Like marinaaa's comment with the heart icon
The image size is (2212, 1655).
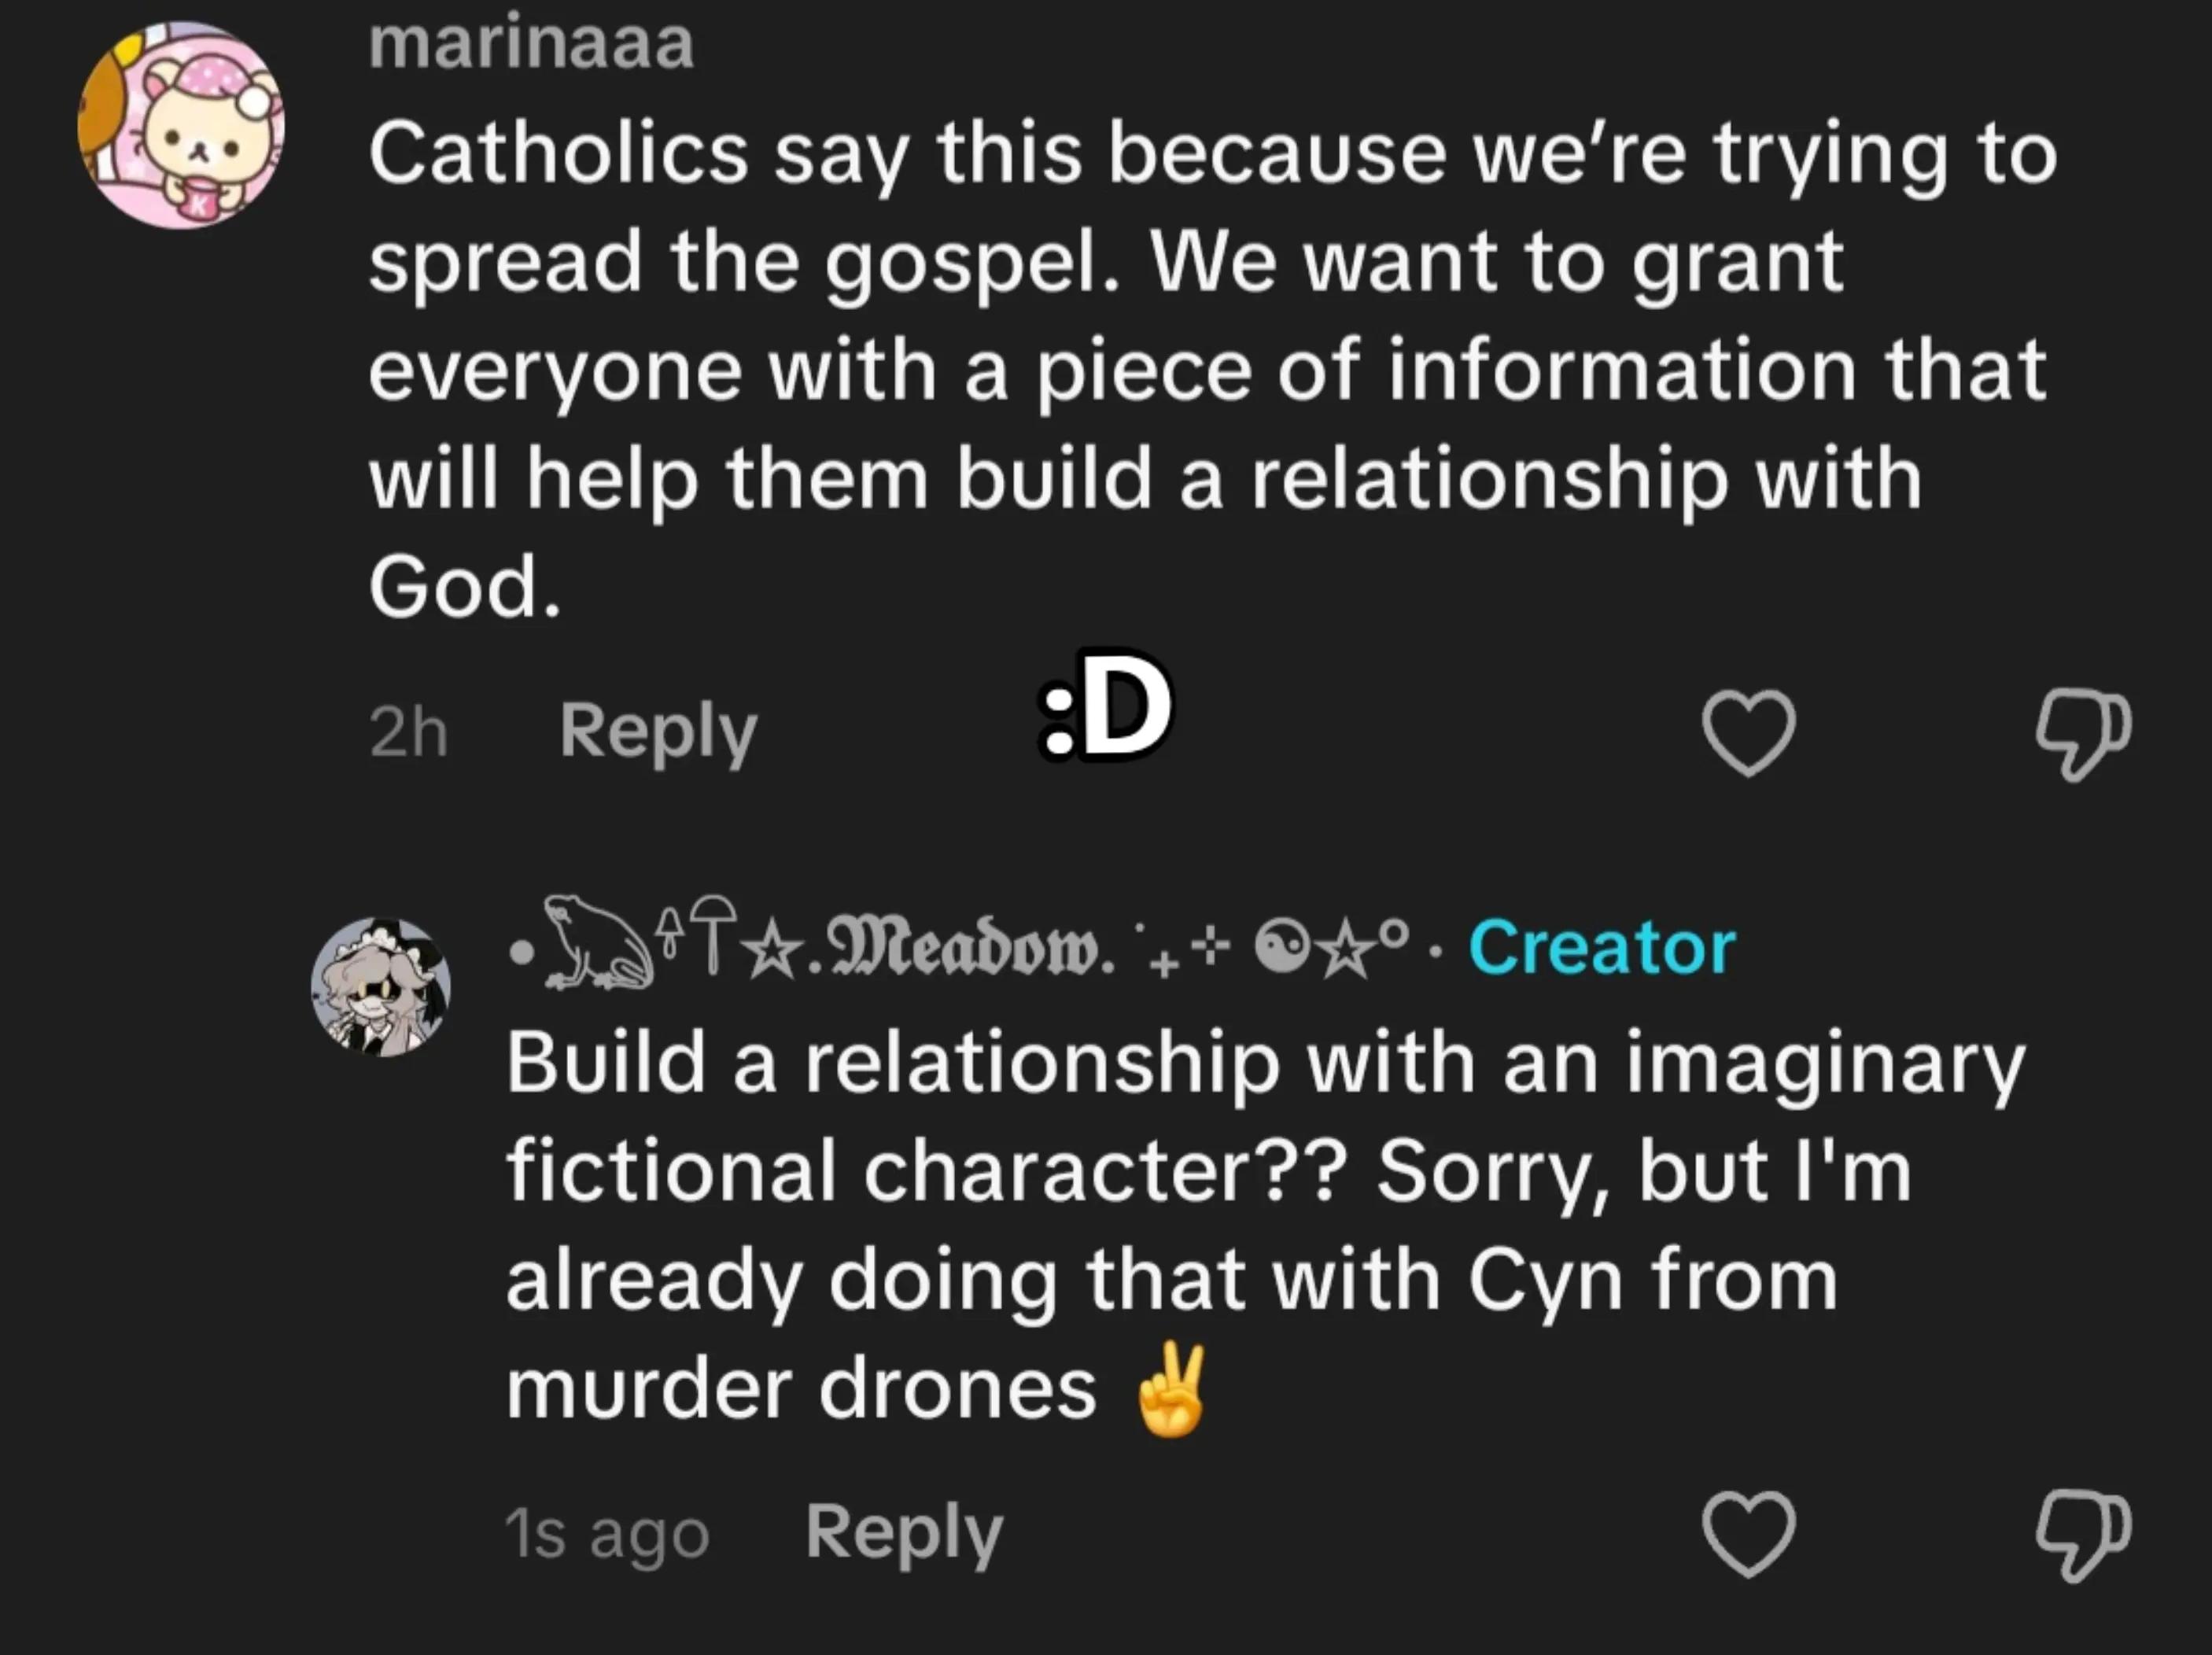click(x=1749, y=734)
